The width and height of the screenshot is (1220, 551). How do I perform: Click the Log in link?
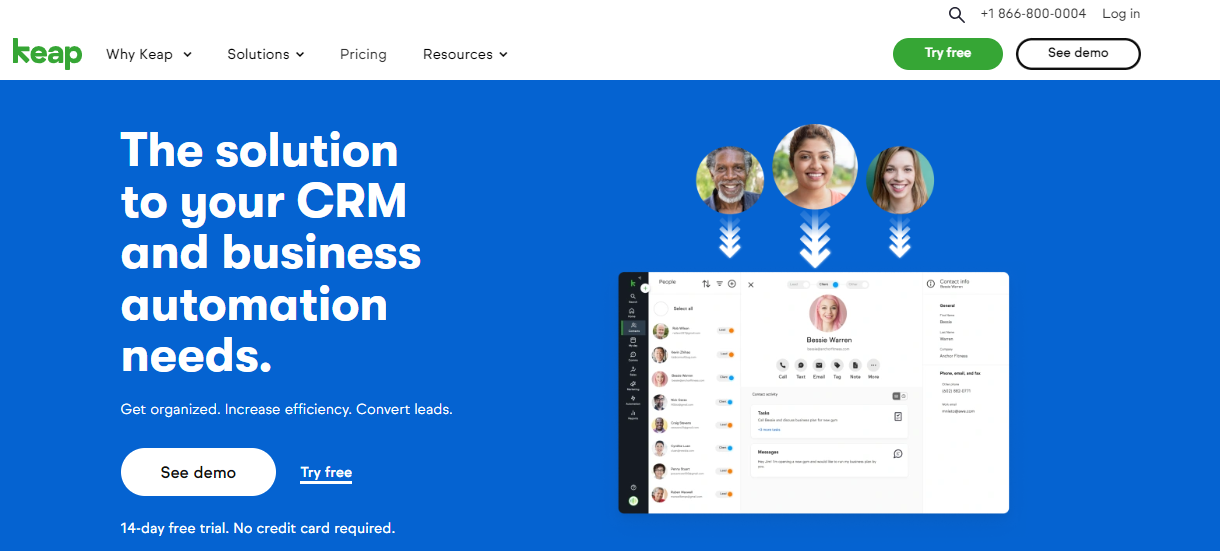(x=1121, y=14)
